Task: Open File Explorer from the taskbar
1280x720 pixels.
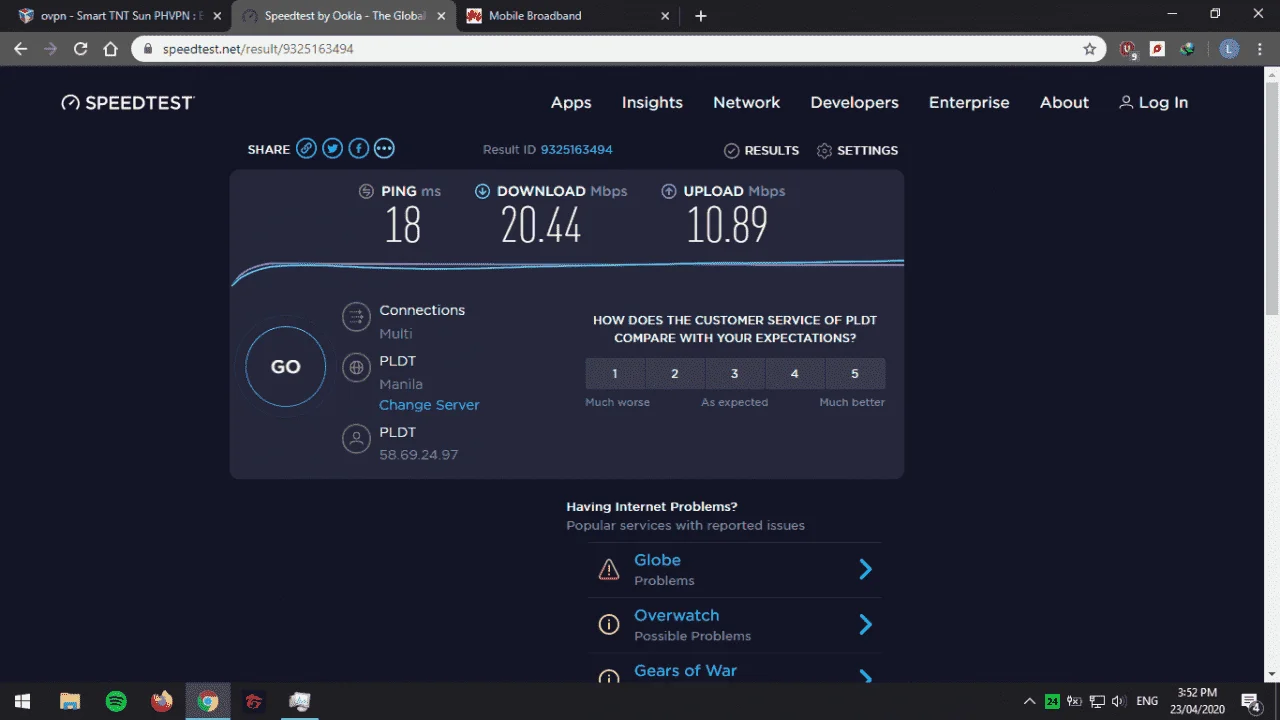Action: tap(70, 701)
